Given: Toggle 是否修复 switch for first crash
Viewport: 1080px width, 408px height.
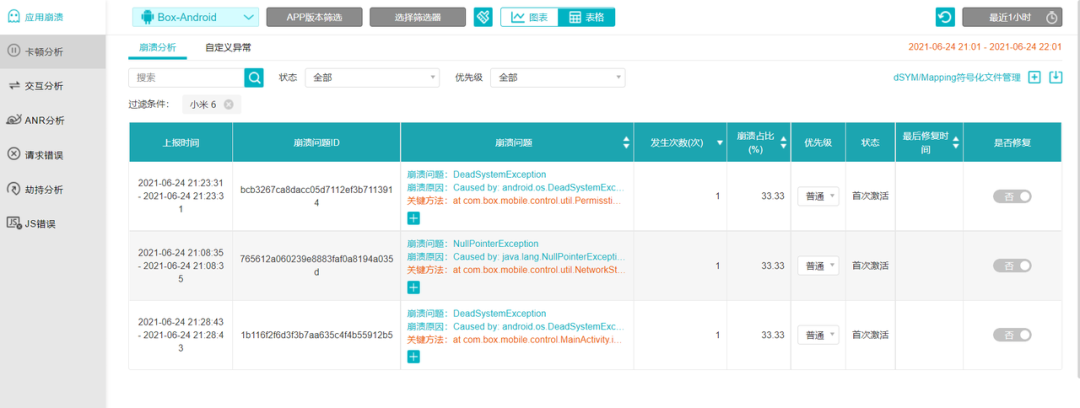Looking at the screenshot, I should (1012, 196).
